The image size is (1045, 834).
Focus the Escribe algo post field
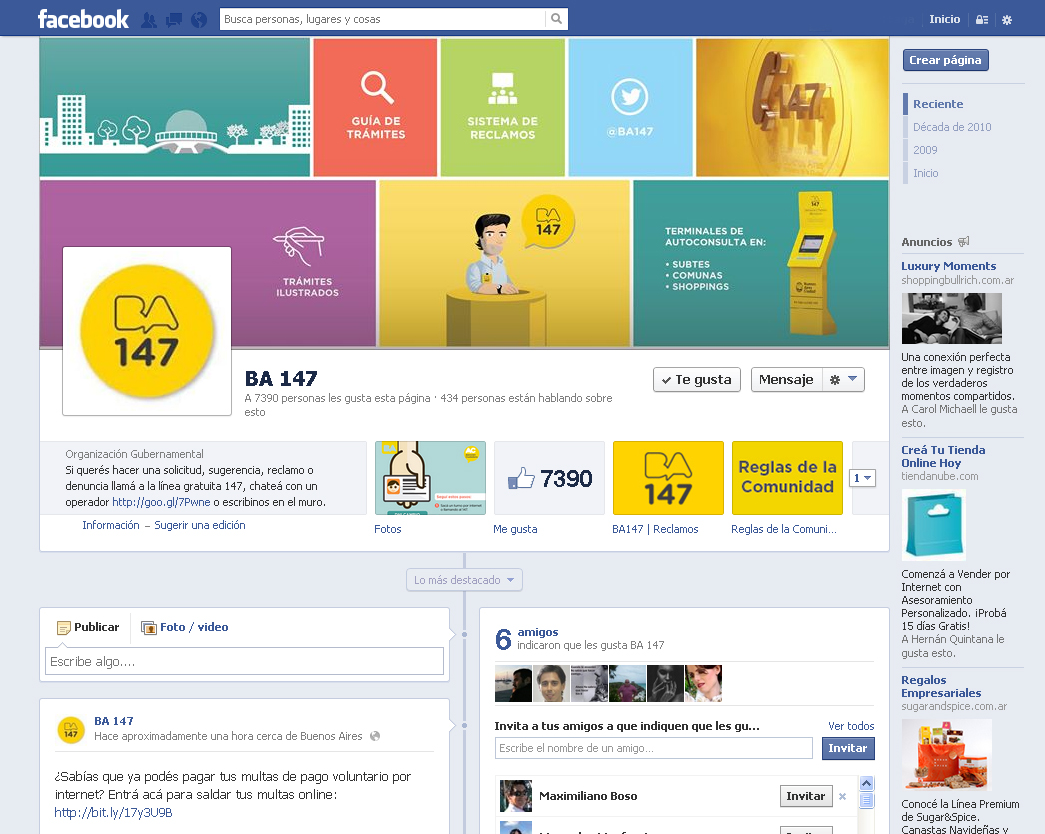pyautogui.click(x=244, y=661)
